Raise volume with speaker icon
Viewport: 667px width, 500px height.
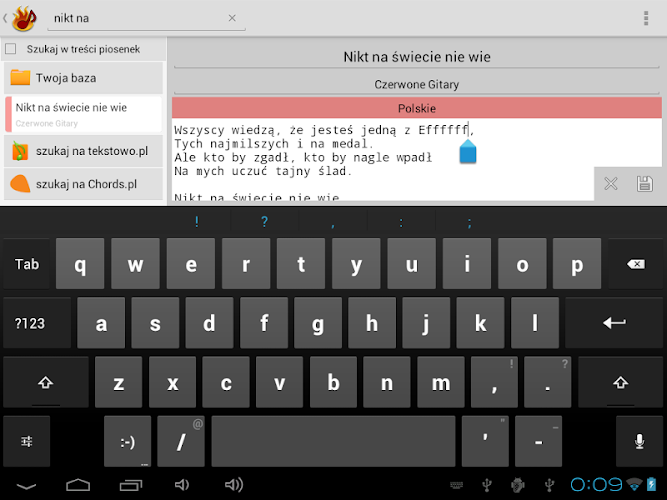point(234,485)
